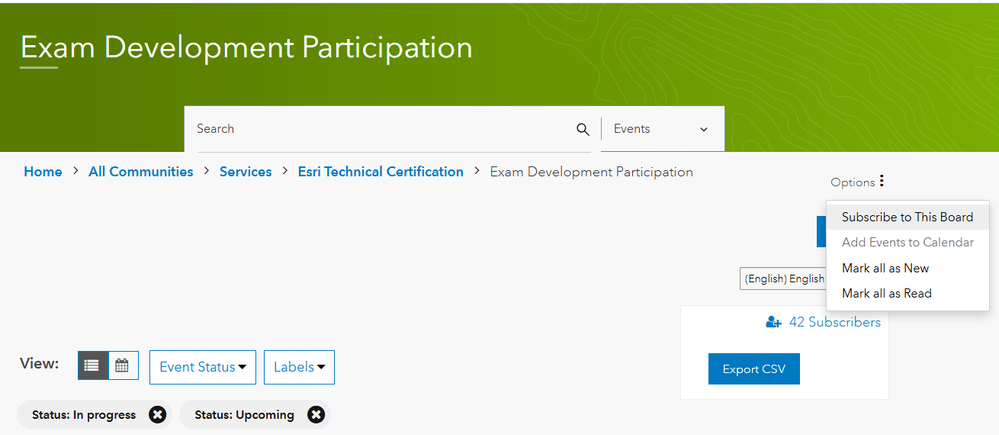Open the 42 Subscribers link
The width and height of the screenshot is (999, 435).
(834, 322)
